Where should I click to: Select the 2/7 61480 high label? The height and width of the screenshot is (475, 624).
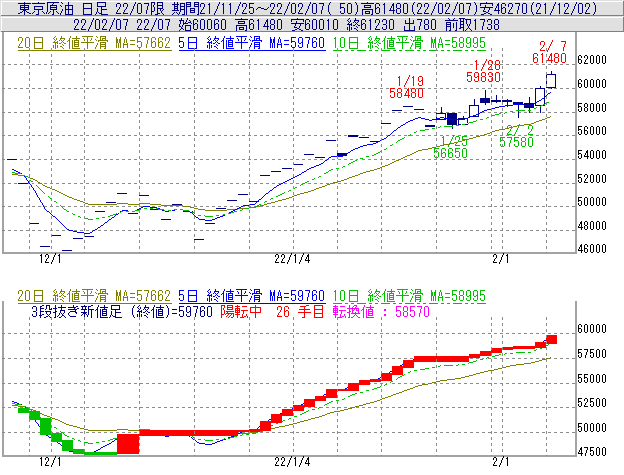tap(550, 52)
